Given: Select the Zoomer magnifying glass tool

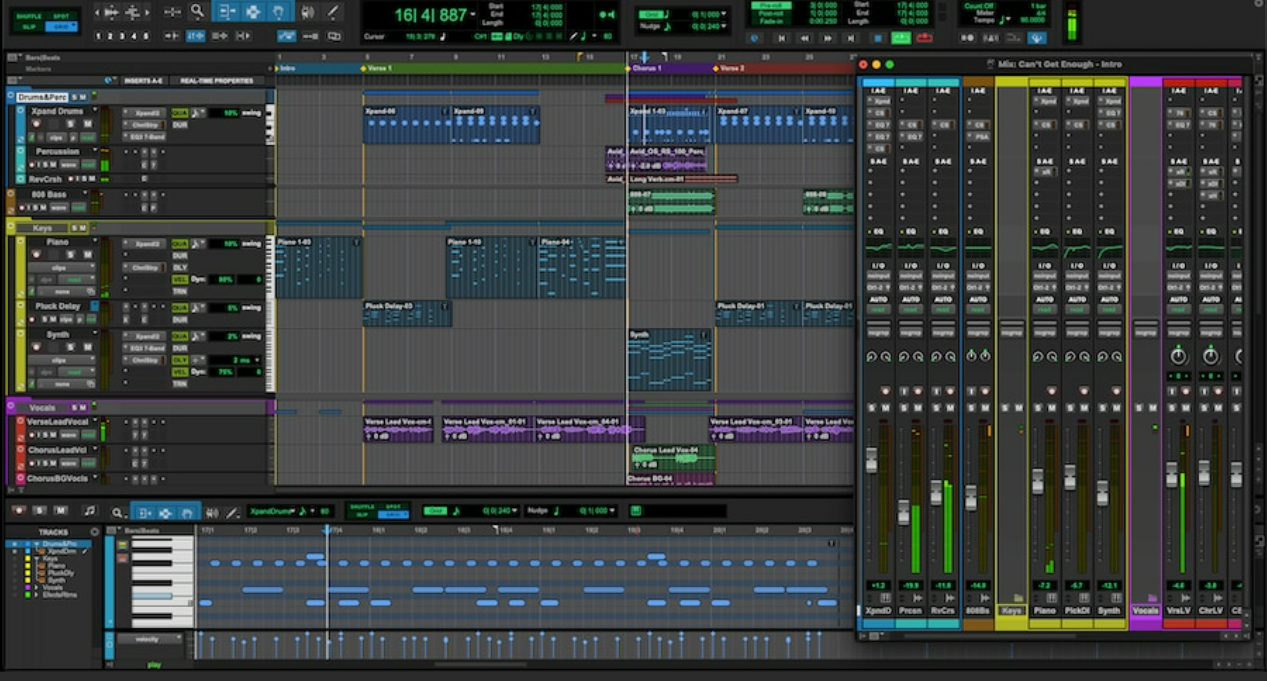Looking at the screenshot, I should coord(197,11).
